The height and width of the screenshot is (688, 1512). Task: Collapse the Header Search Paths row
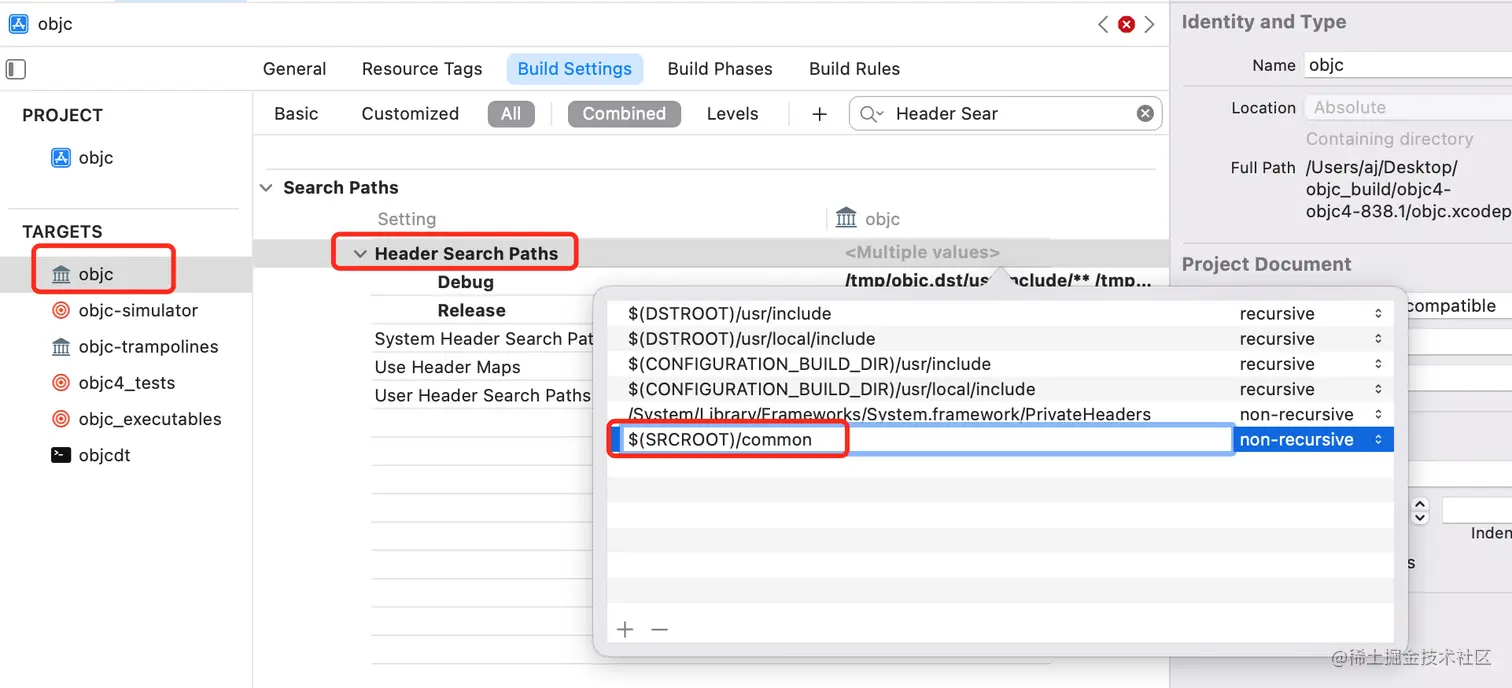pyautogui.click(x=360, y=254)
